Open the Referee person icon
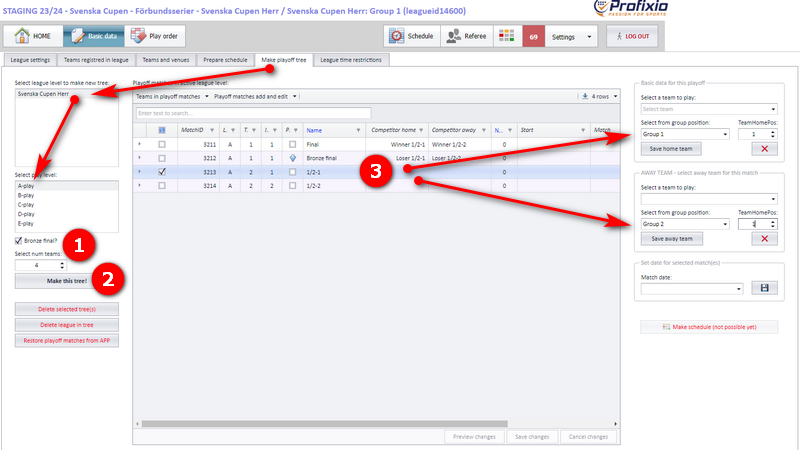Viewport: 800px width, 450px height. click(453, 36)
